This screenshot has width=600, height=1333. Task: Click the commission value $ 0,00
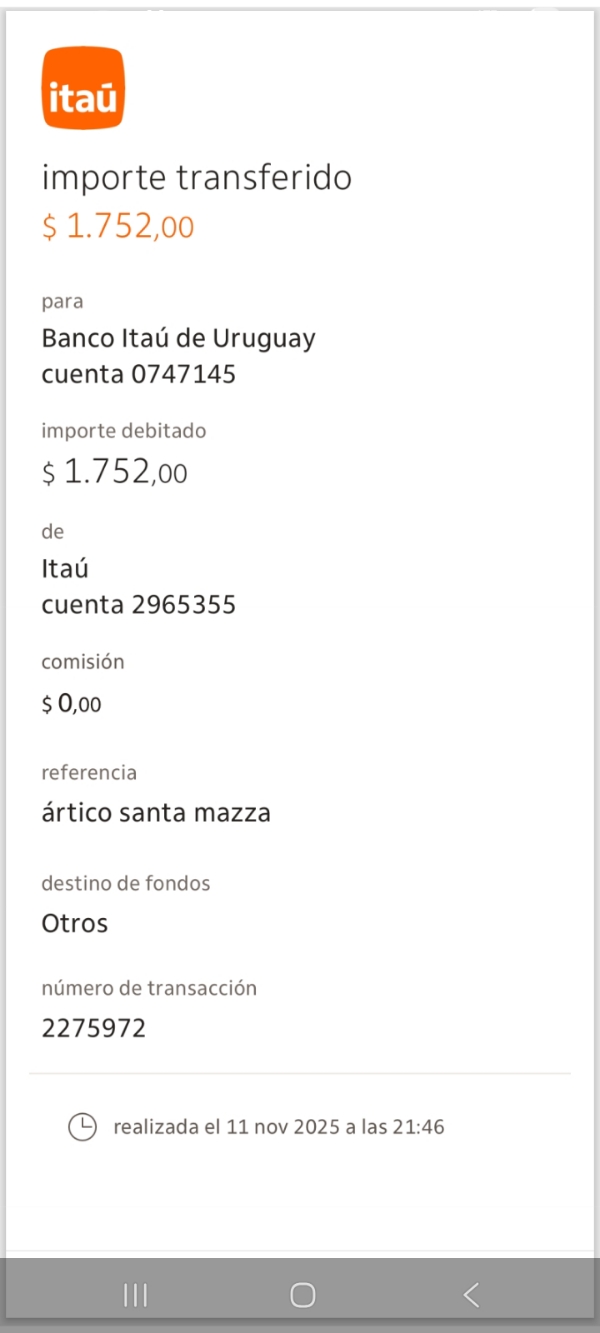71,704
